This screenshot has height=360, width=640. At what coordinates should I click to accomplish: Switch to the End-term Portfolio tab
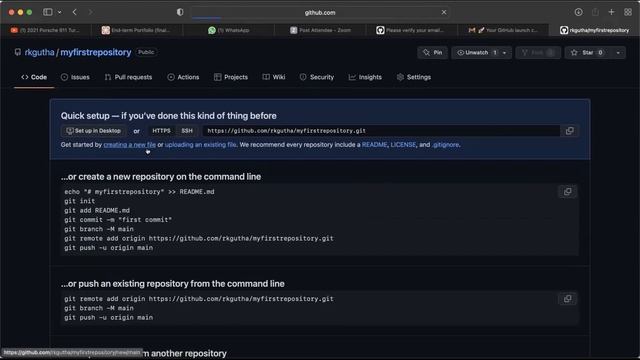pyautogui.click(x=137, y=30)
